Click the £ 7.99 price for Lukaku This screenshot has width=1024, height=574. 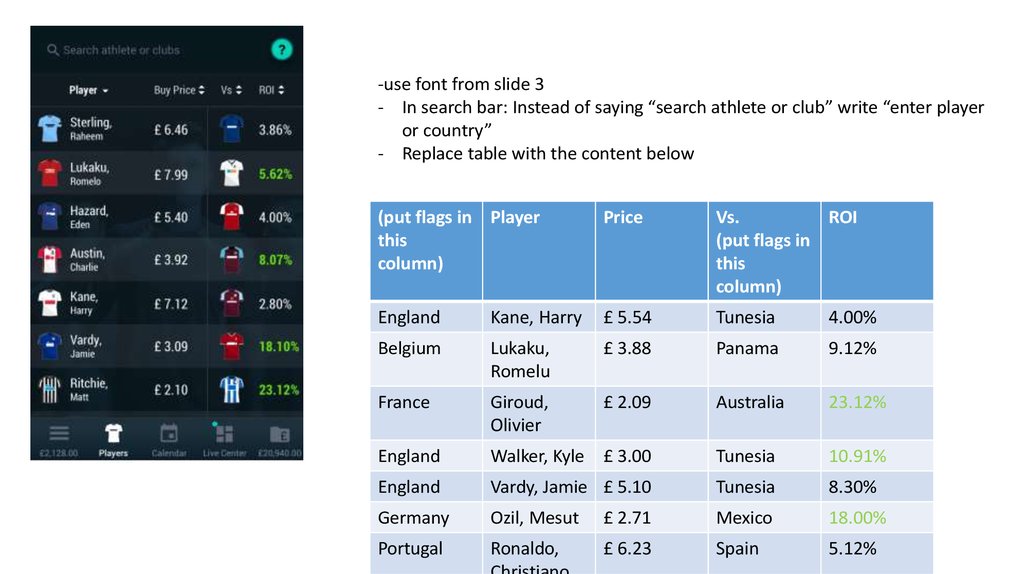(x=170, y=174)
